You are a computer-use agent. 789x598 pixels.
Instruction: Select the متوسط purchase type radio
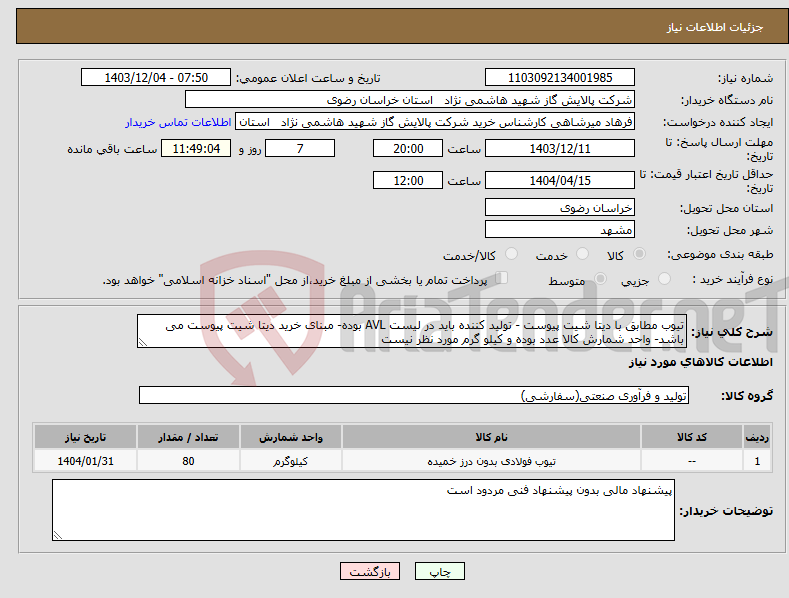(600, 279)
